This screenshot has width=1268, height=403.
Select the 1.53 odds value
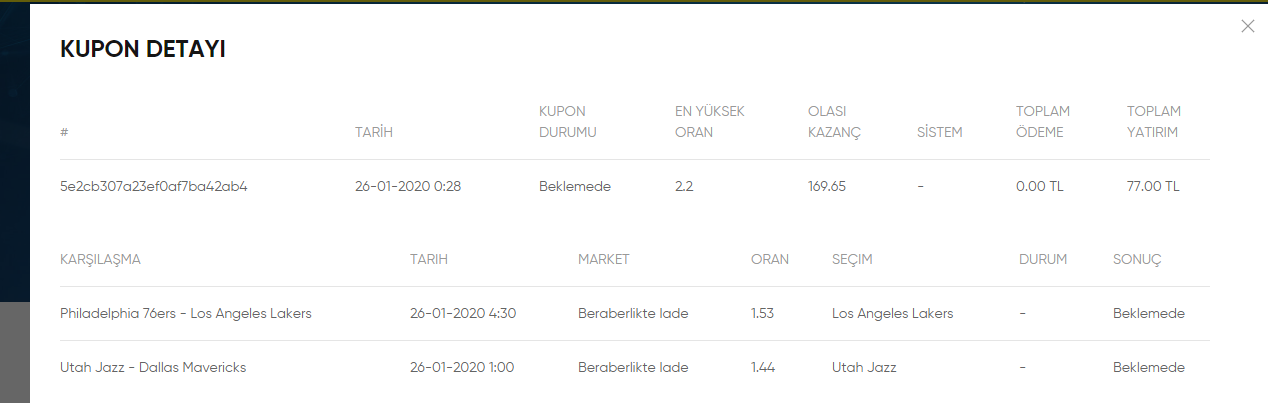click(x=764, y=313)
